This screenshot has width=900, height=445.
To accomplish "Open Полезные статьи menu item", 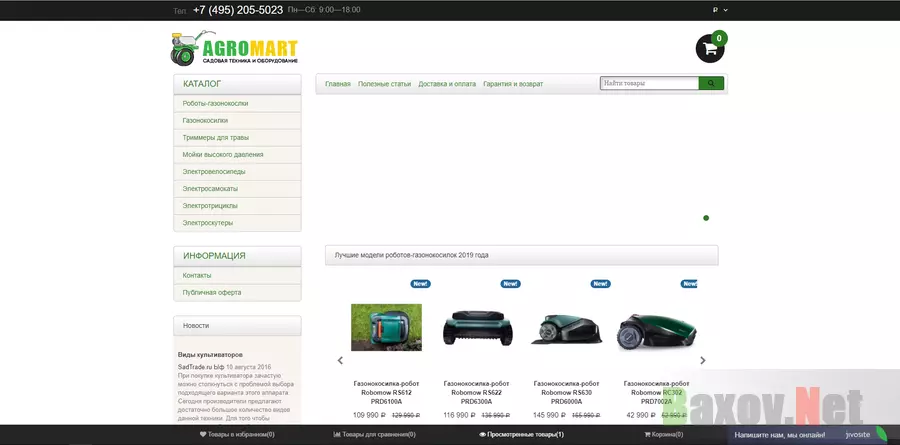I will coord(385,84).
